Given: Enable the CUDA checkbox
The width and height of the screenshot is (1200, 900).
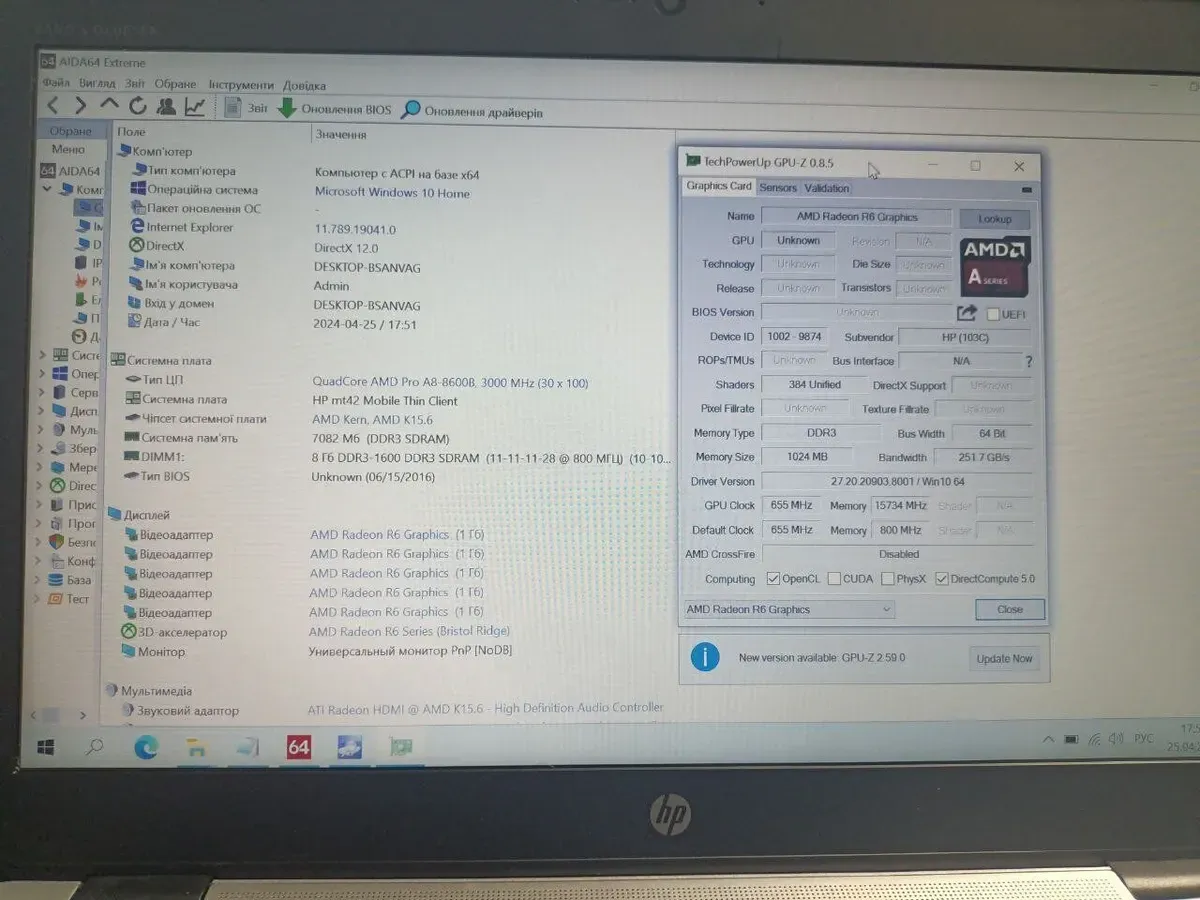Looking at the screenshot, I should coord(833,579).
